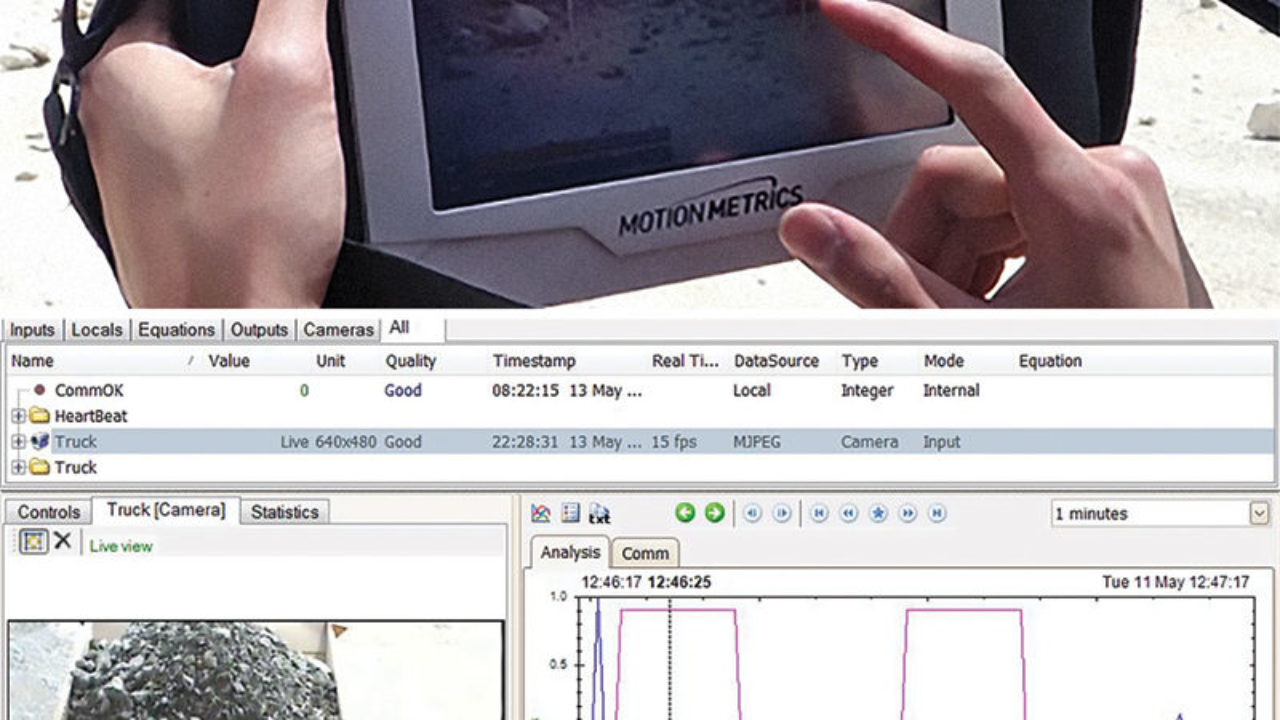
Task: Open the 1 minutes time range dropdown
Action: click(x=1259, y=514)
